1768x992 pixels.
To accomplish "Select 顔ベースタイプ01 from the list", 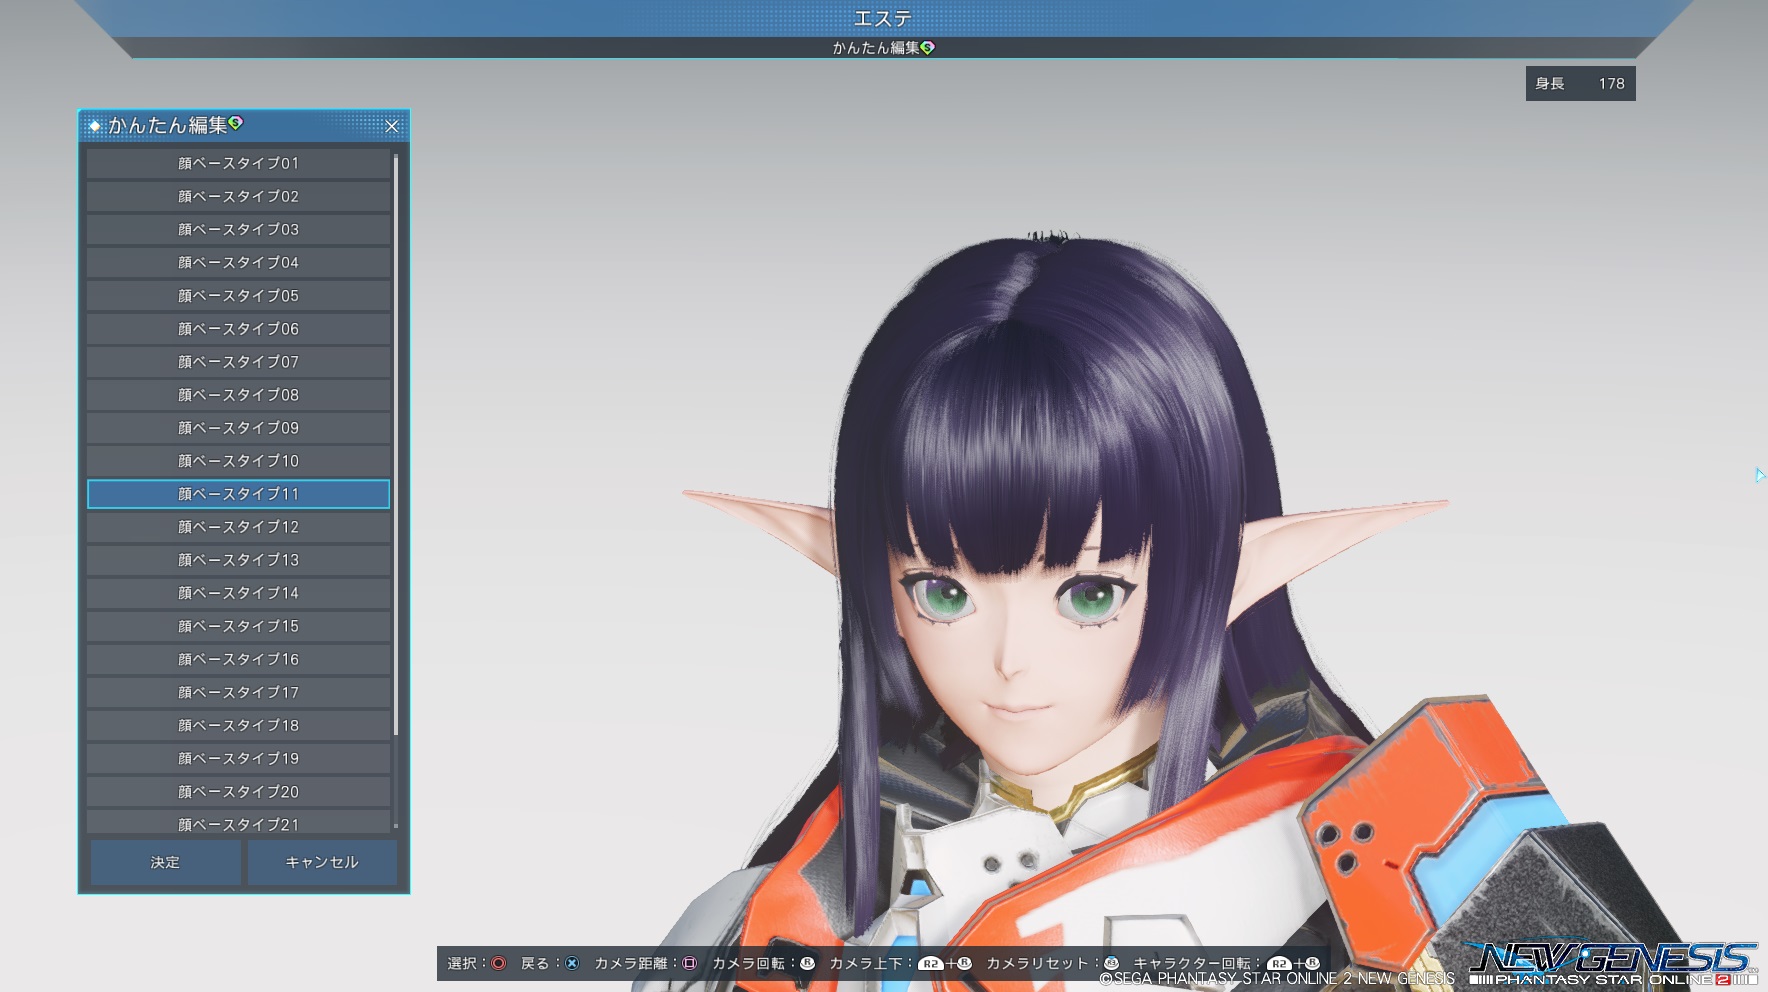I will point(238,163).
